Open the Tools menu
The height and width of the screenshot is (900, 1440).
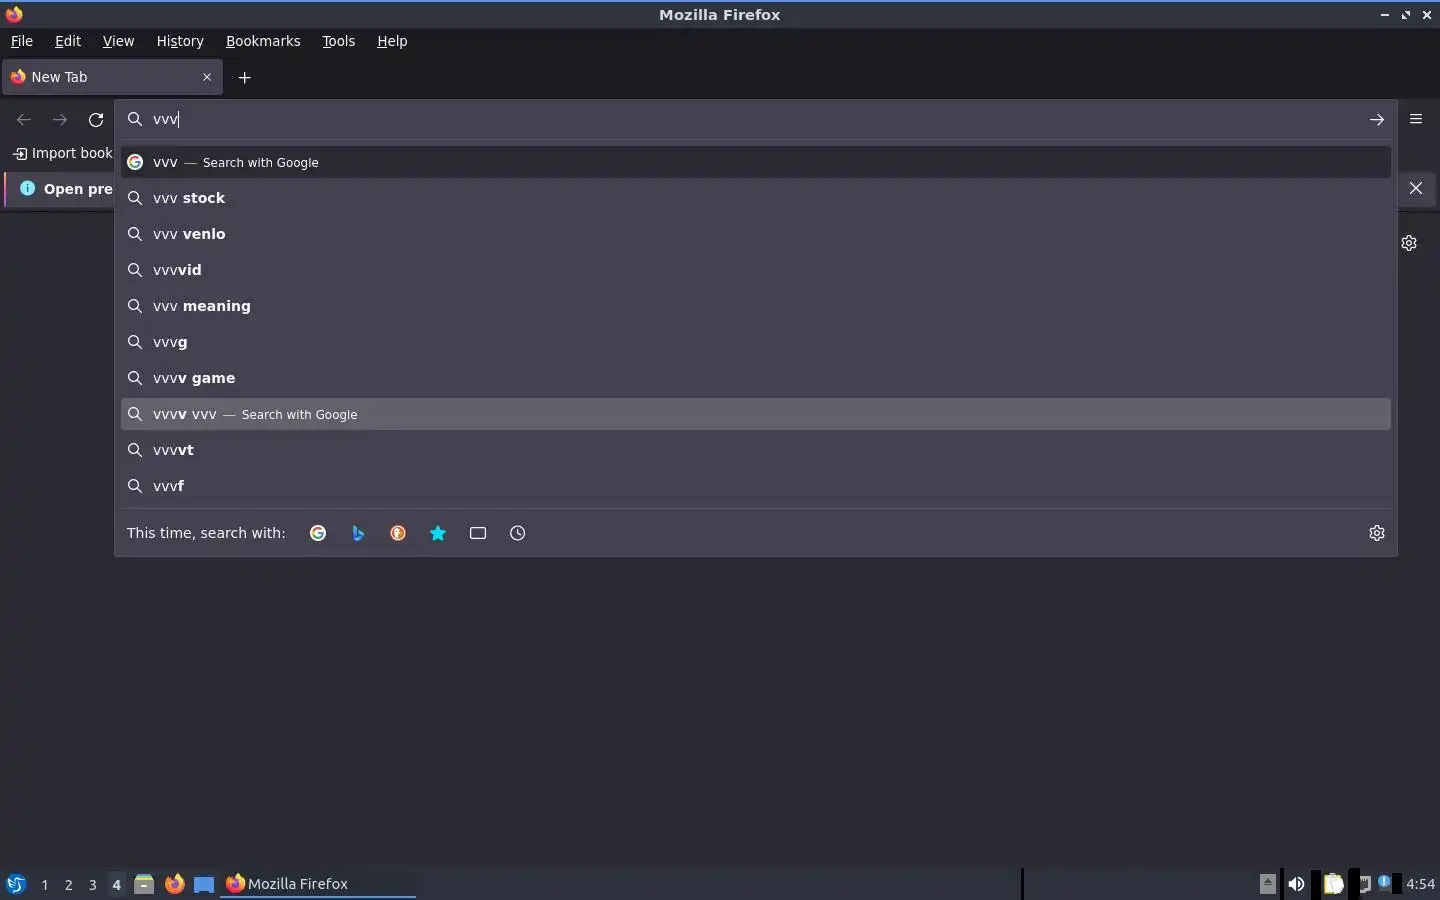point(338,41)
